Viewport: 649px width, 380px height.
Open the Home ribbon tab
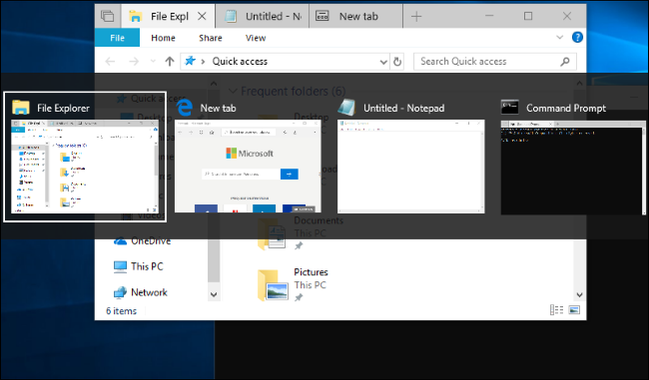pos(163,38)
